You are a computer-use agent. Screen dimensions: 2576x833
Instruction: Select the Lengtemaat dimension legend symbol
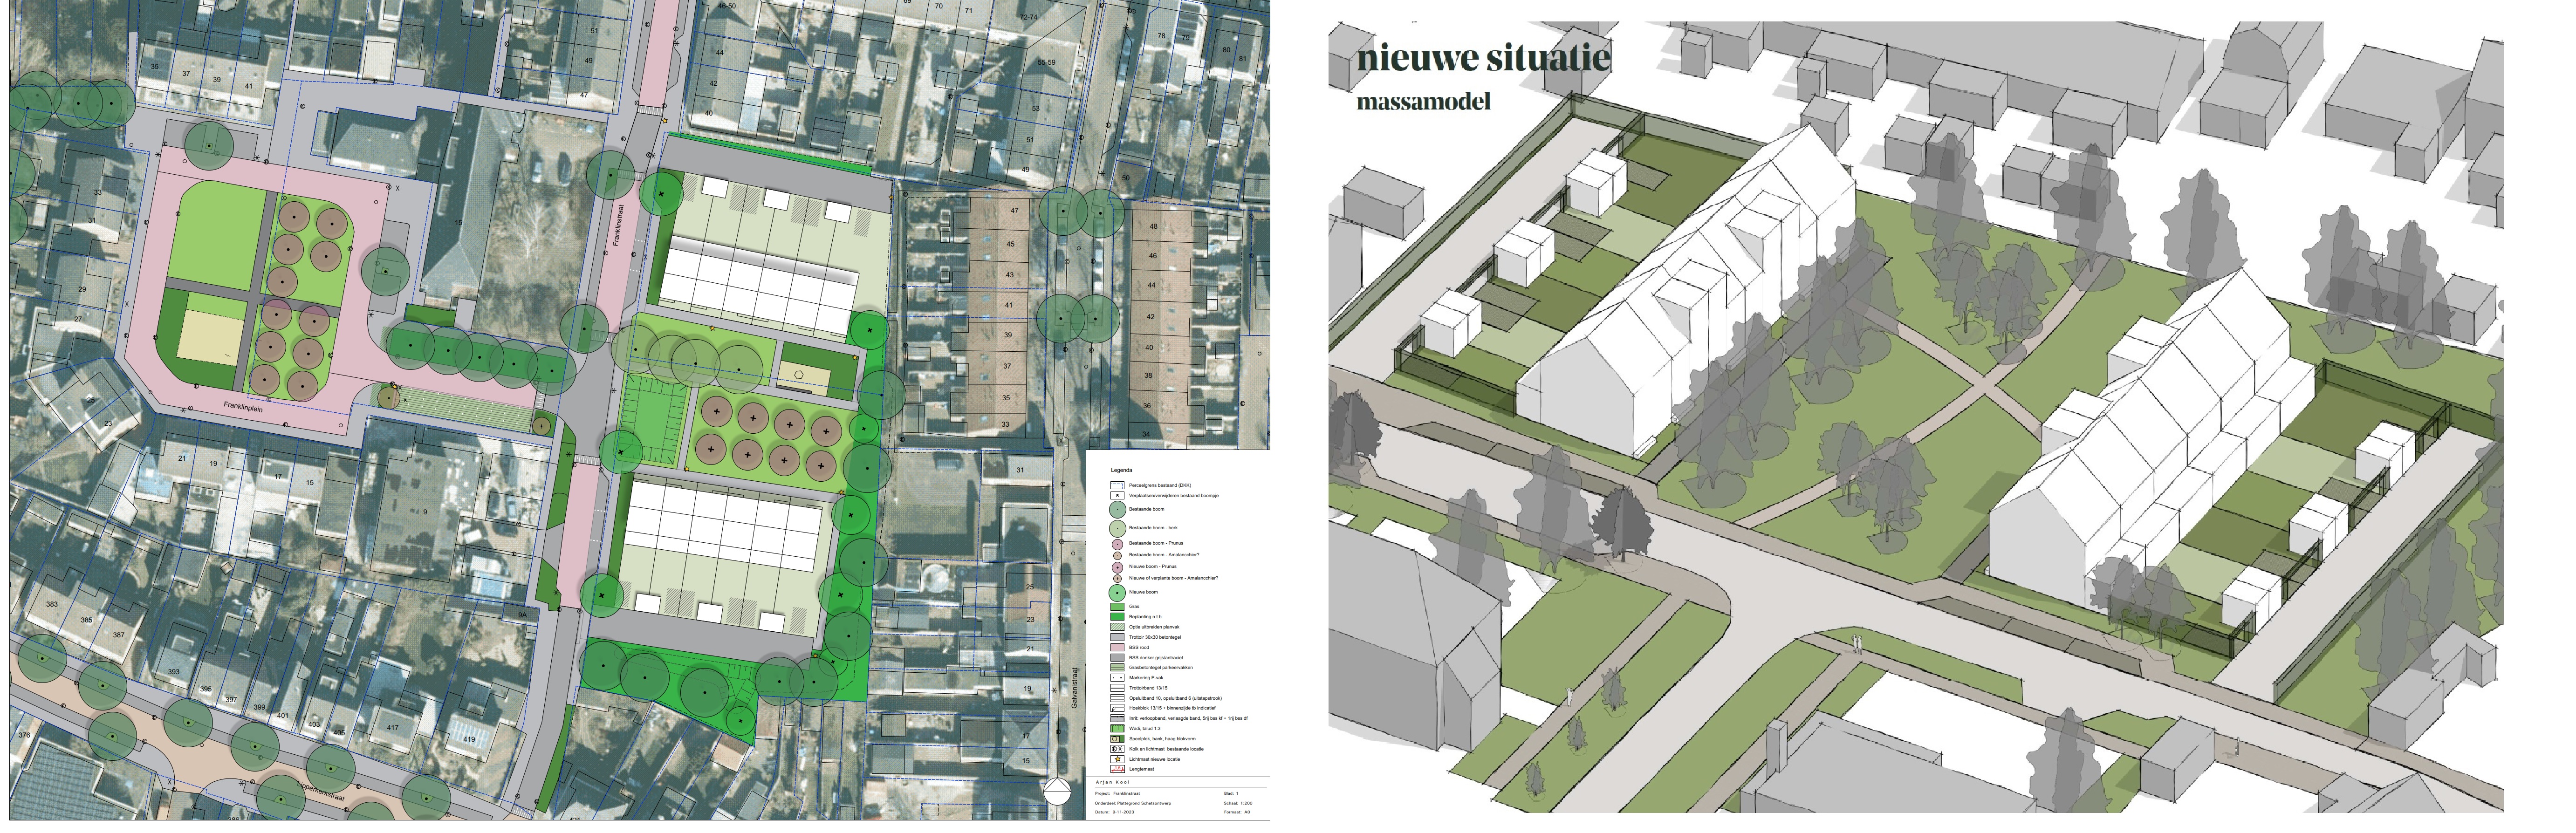click(x=1118, y=770)
